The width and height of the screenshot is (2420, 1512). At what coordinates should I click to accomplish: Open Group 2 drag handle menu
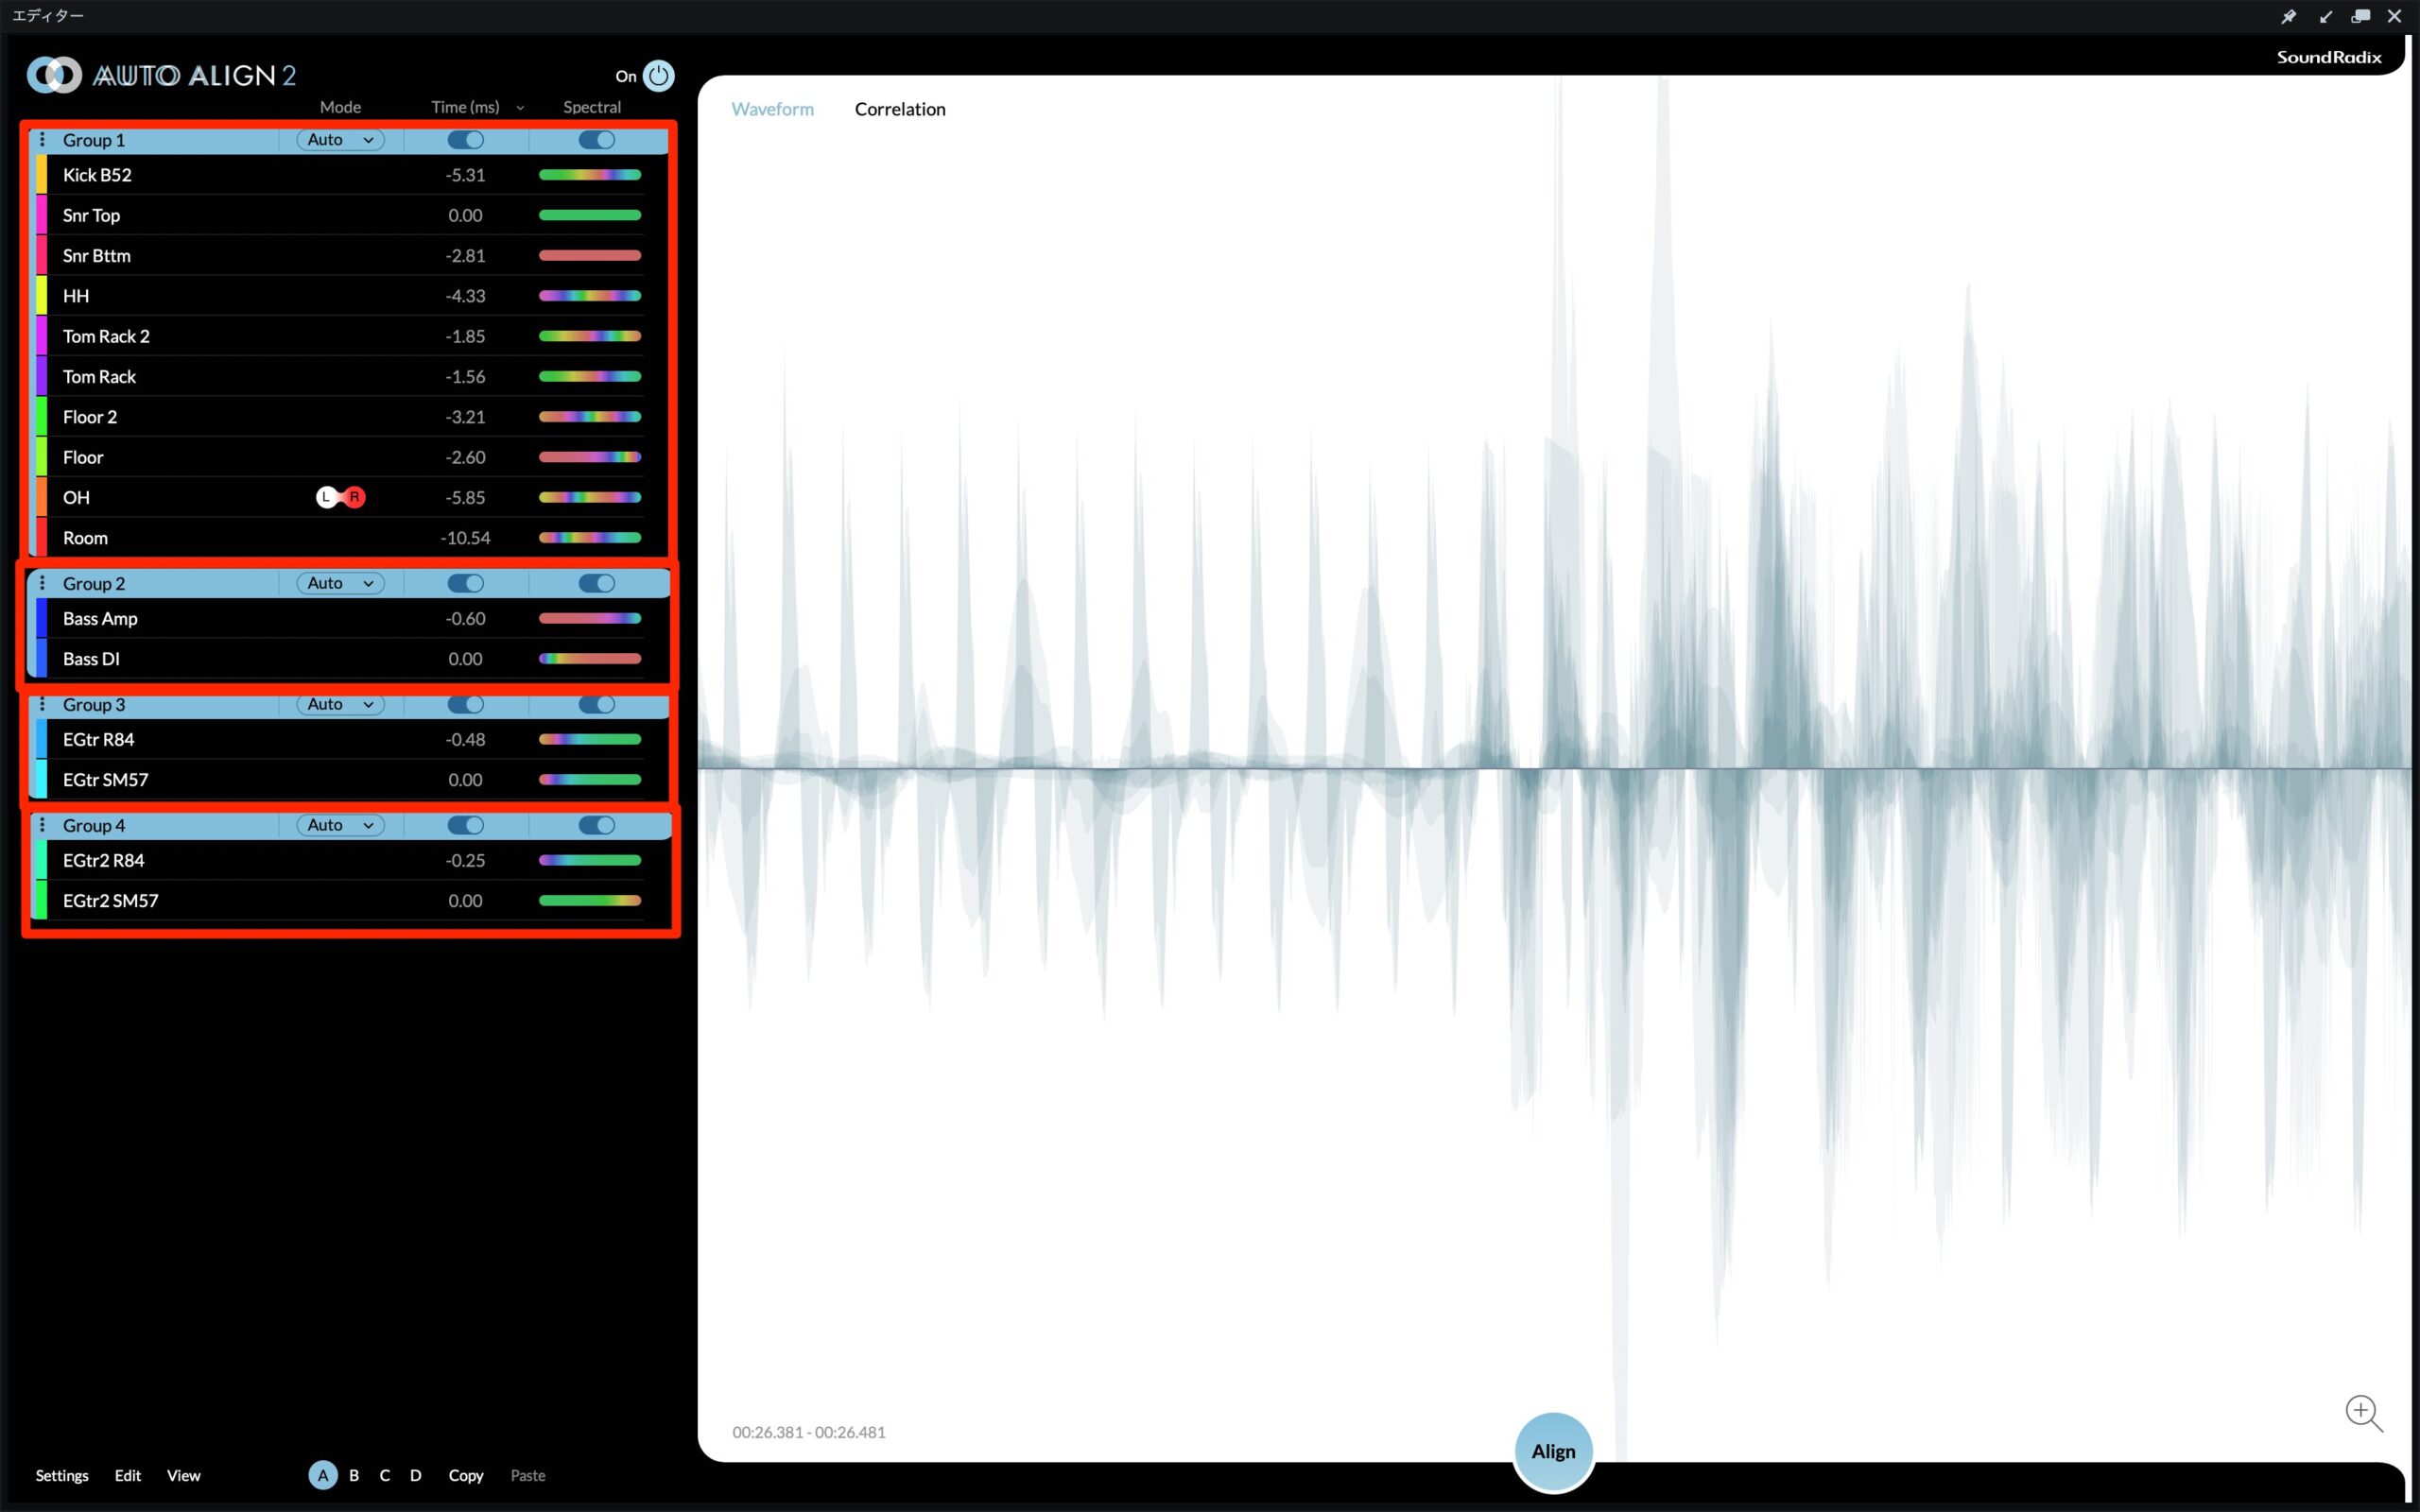pyautogui.click(x=42, y=583)
